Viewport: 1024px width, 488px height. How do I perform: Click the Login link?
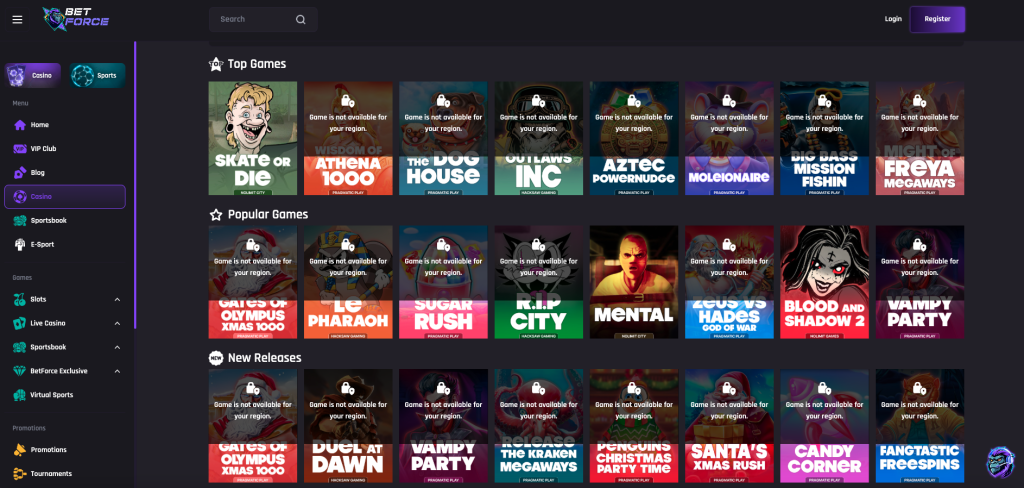point(893,19)
